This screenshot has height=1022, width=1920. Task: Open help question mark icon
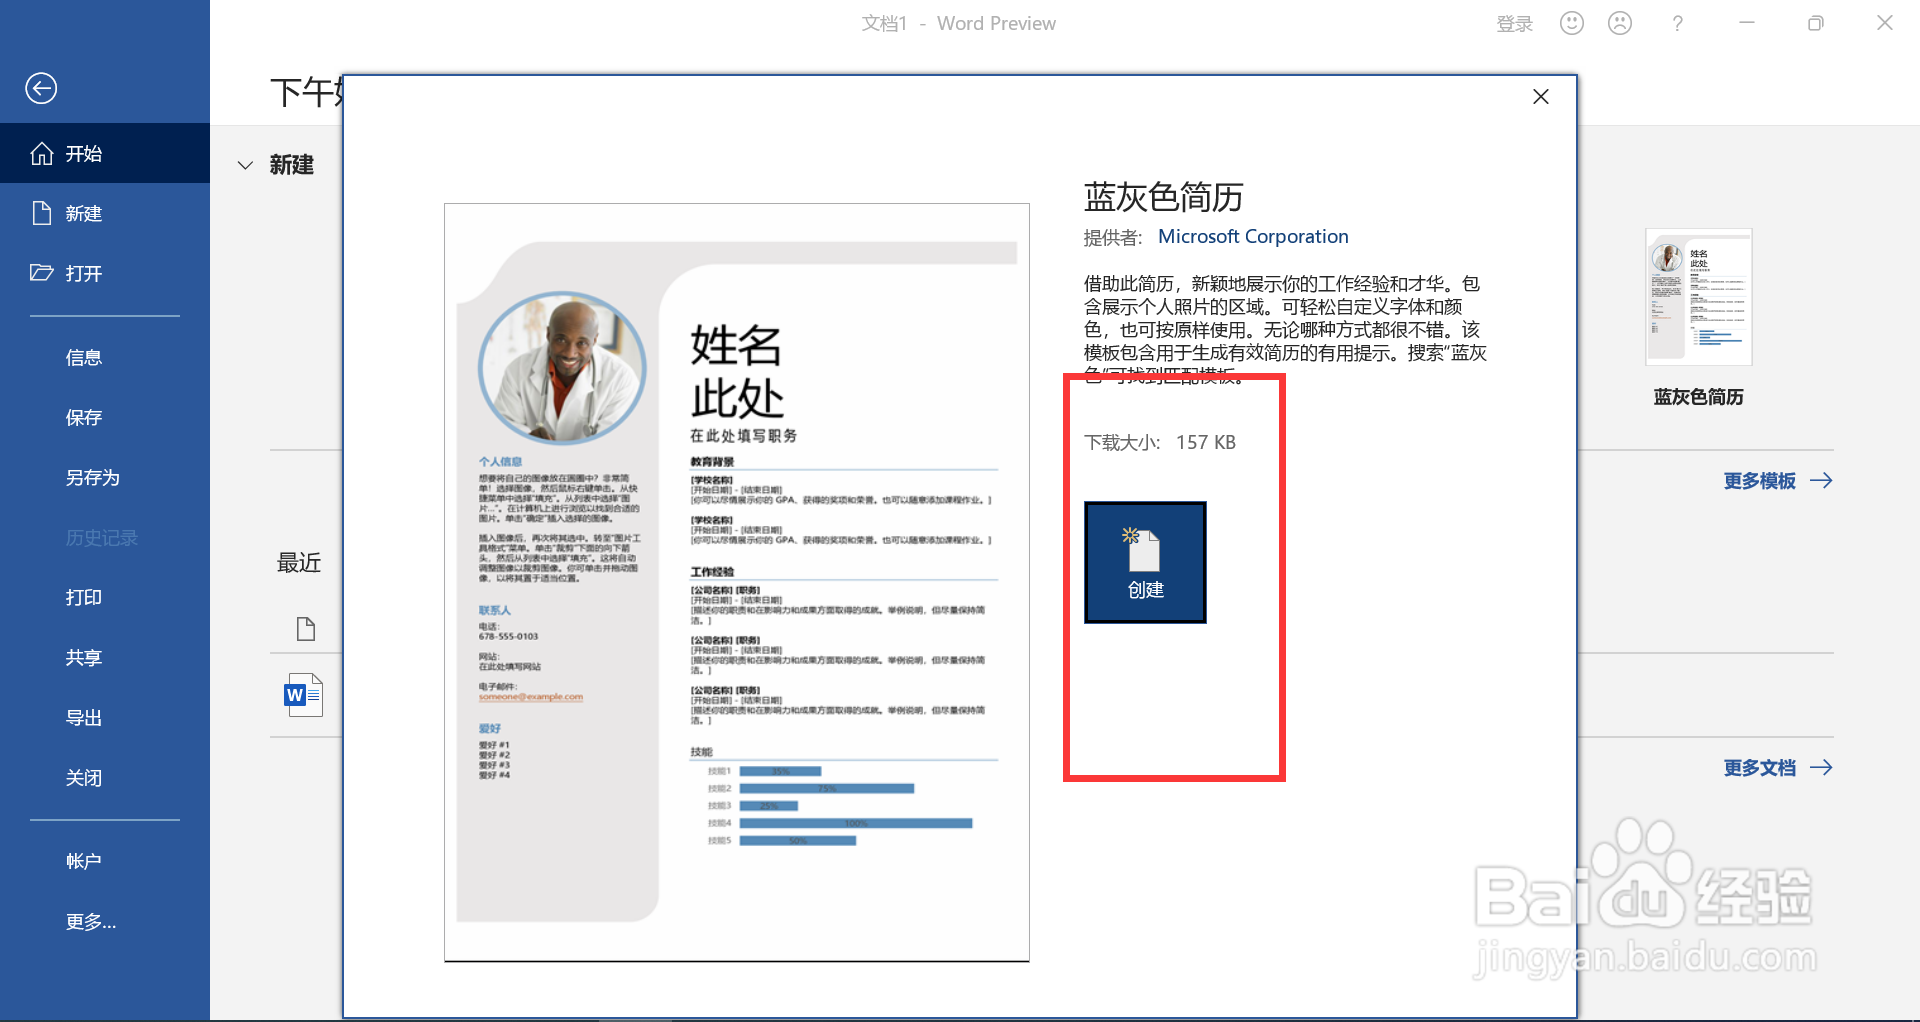click(x=1678, y=23)
